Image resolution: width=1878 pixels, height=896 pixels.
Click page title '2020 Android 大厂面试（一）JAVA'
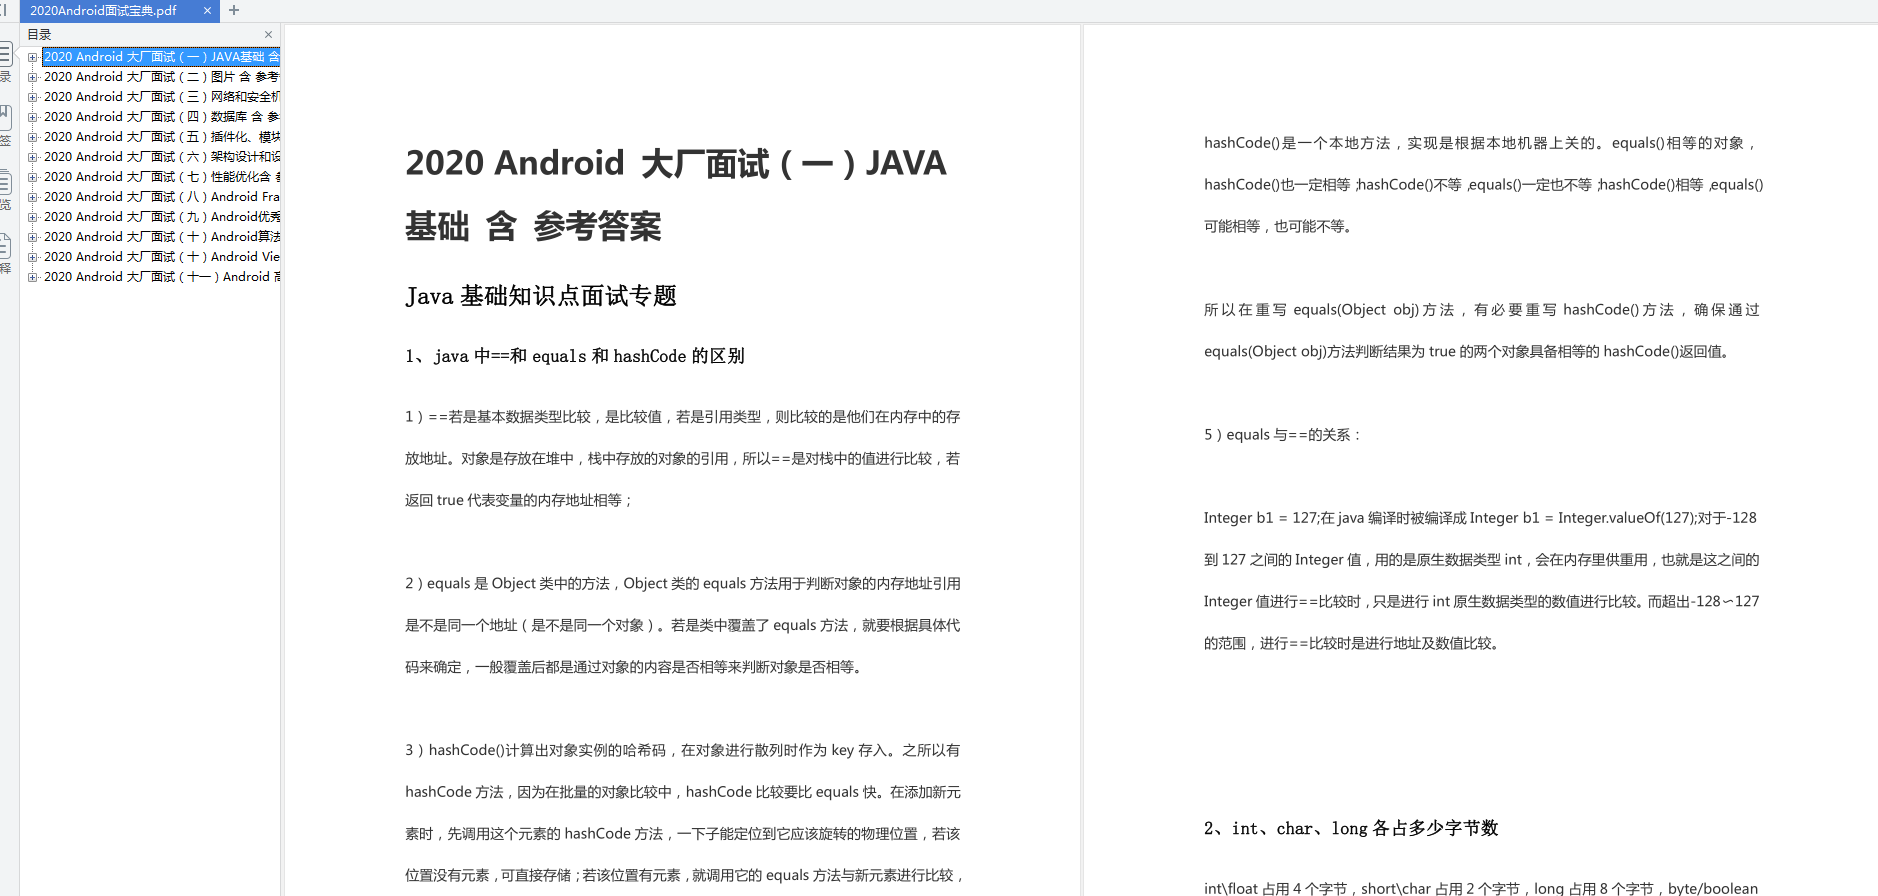(675, 163)
